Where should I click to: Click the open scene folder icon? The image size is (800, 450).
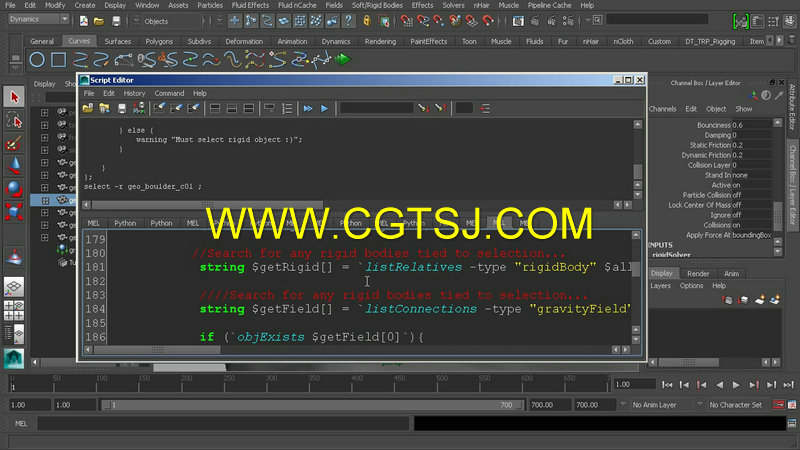click(99, 21)
